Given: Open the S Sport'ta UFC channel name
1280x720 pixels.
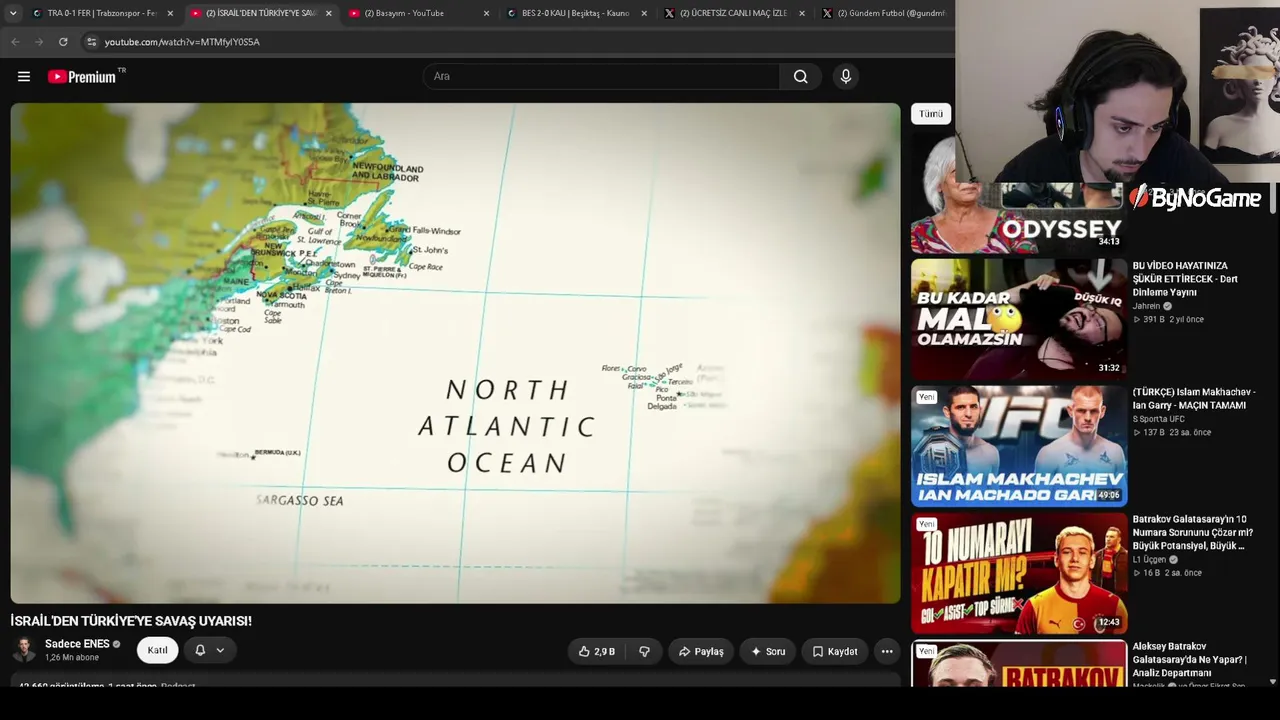Looking at the screenshot, I should pyautogui.click(x=1158, y=419).
